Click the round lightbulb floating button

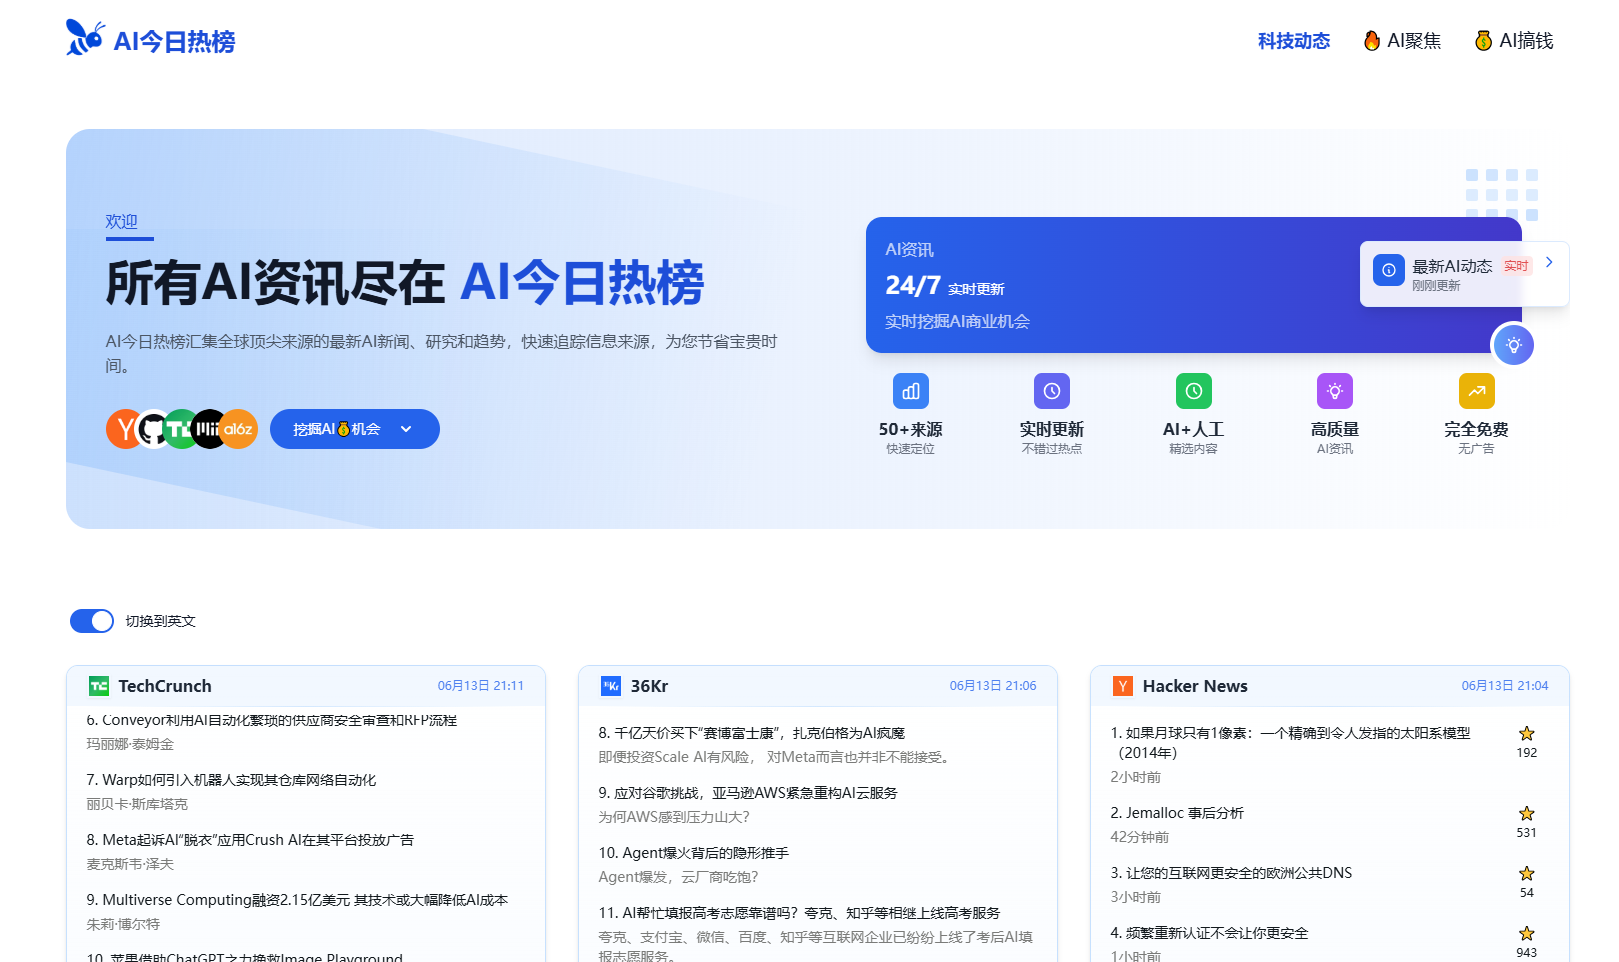1514,345
